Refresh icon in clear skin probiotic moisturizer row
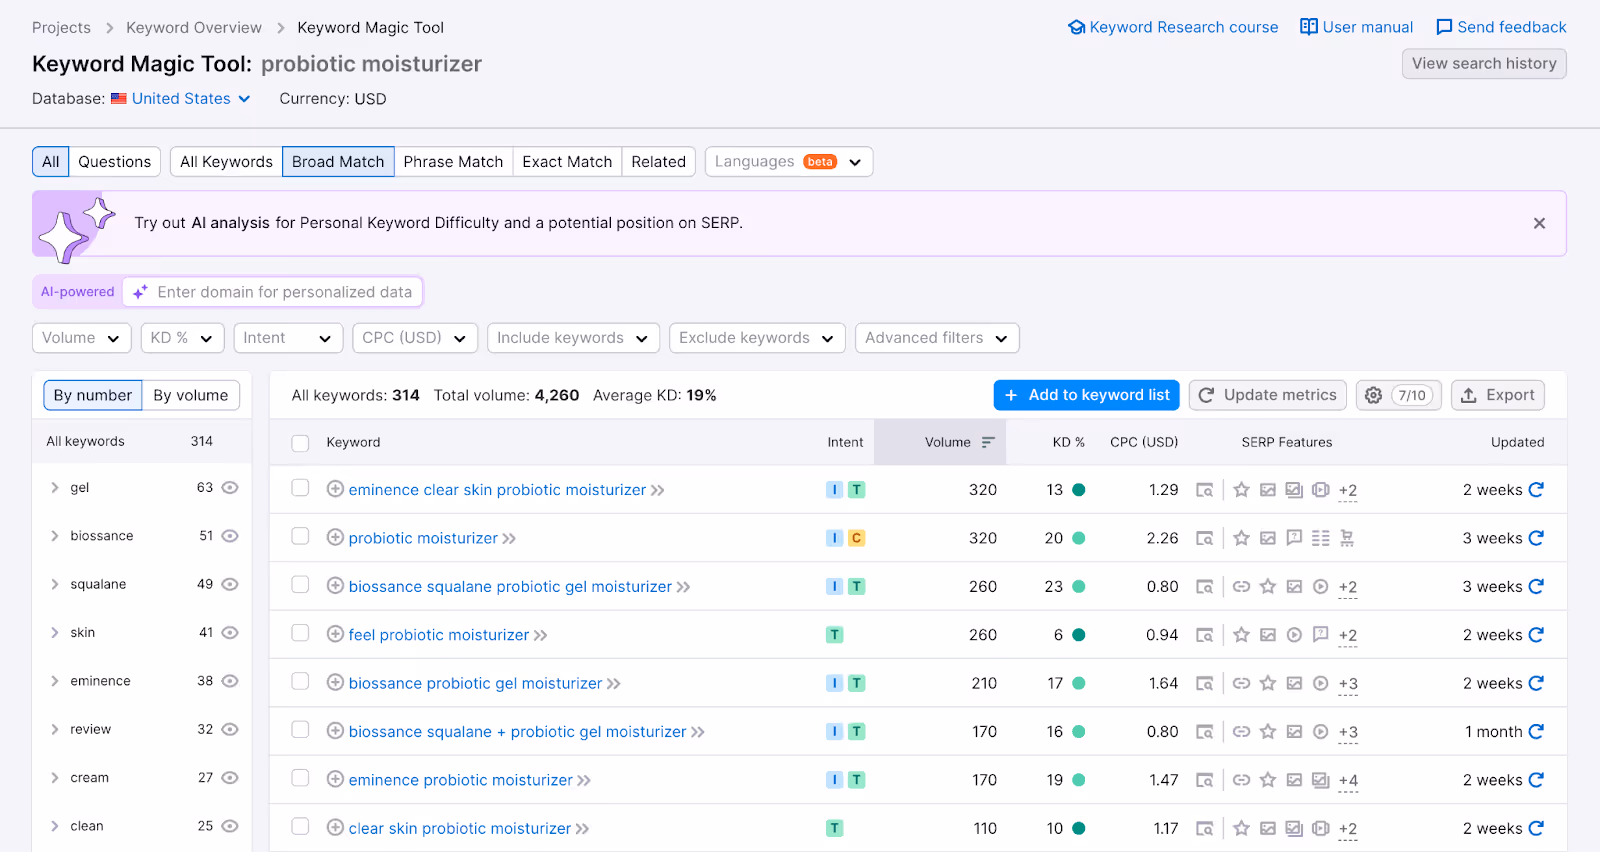1600x852 pixels. click(1536, 828)
